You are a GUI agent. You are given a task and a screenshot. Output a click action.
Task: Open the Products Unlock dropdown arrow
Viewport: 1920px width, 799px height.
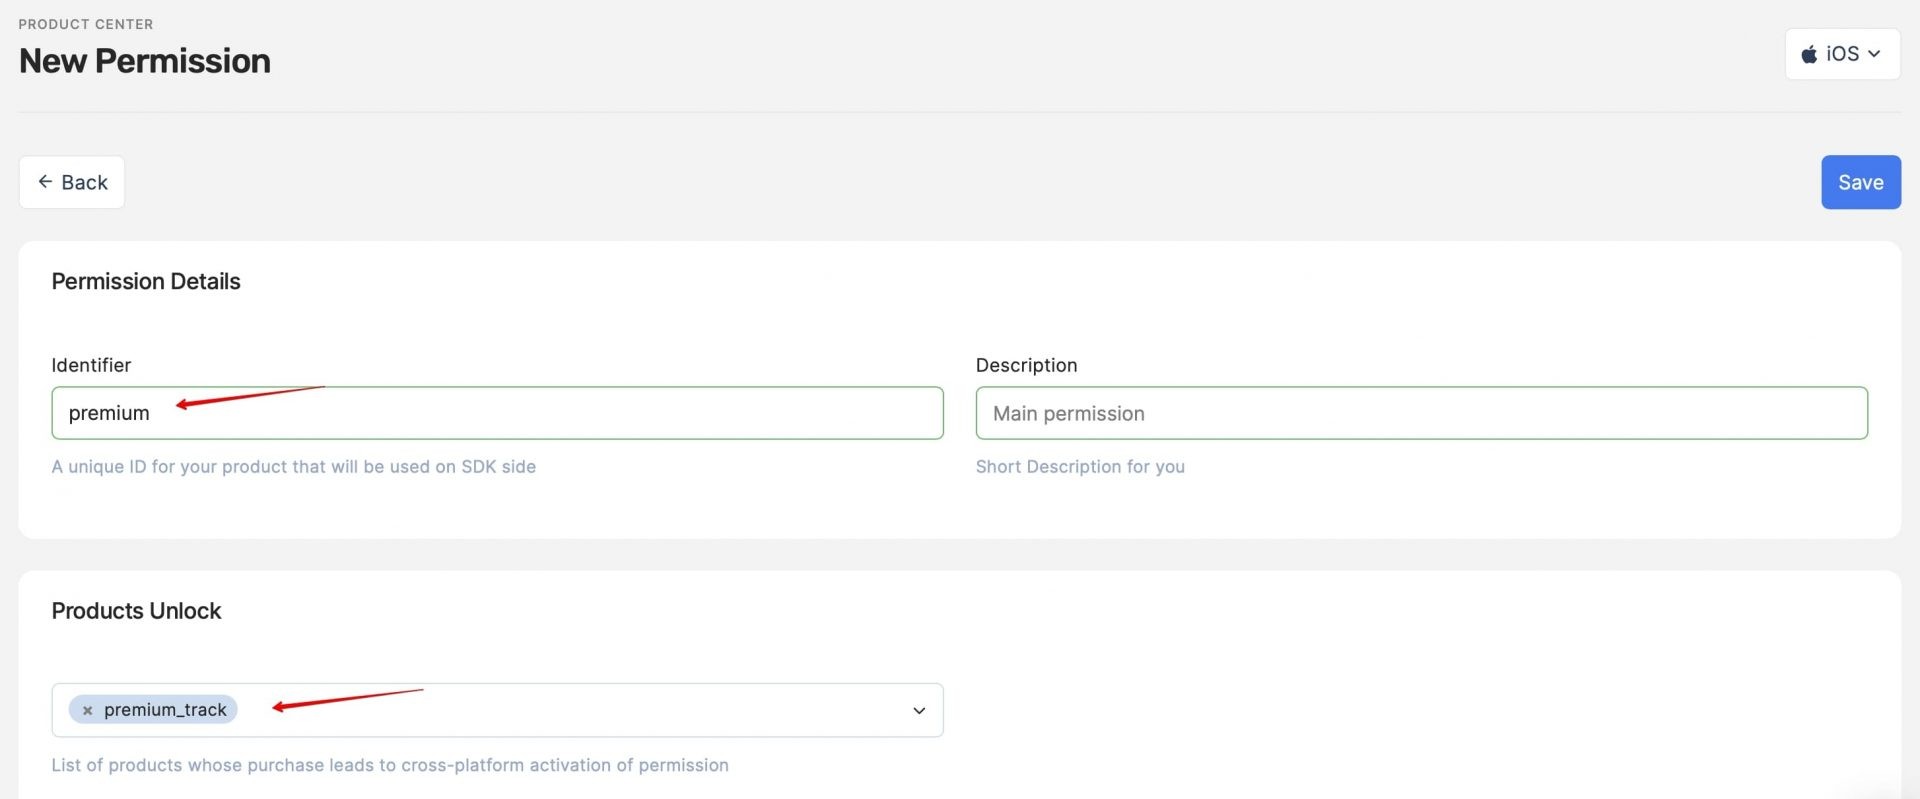918,710
